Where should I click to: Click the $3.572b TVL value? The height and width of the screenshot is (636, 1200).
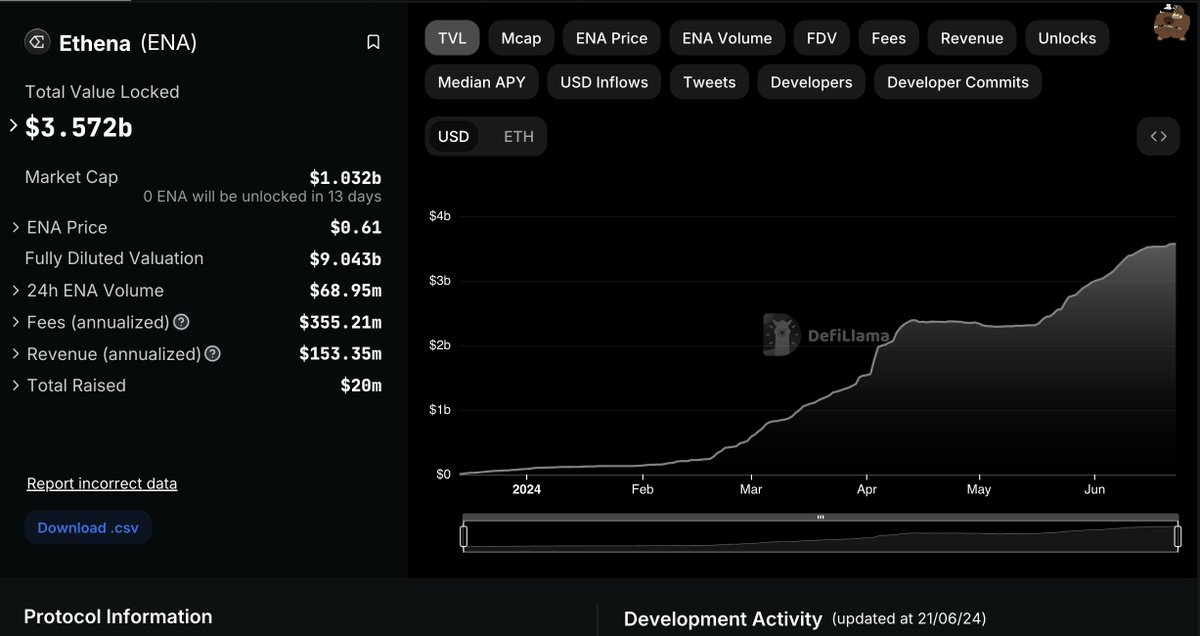click(79, 128)
